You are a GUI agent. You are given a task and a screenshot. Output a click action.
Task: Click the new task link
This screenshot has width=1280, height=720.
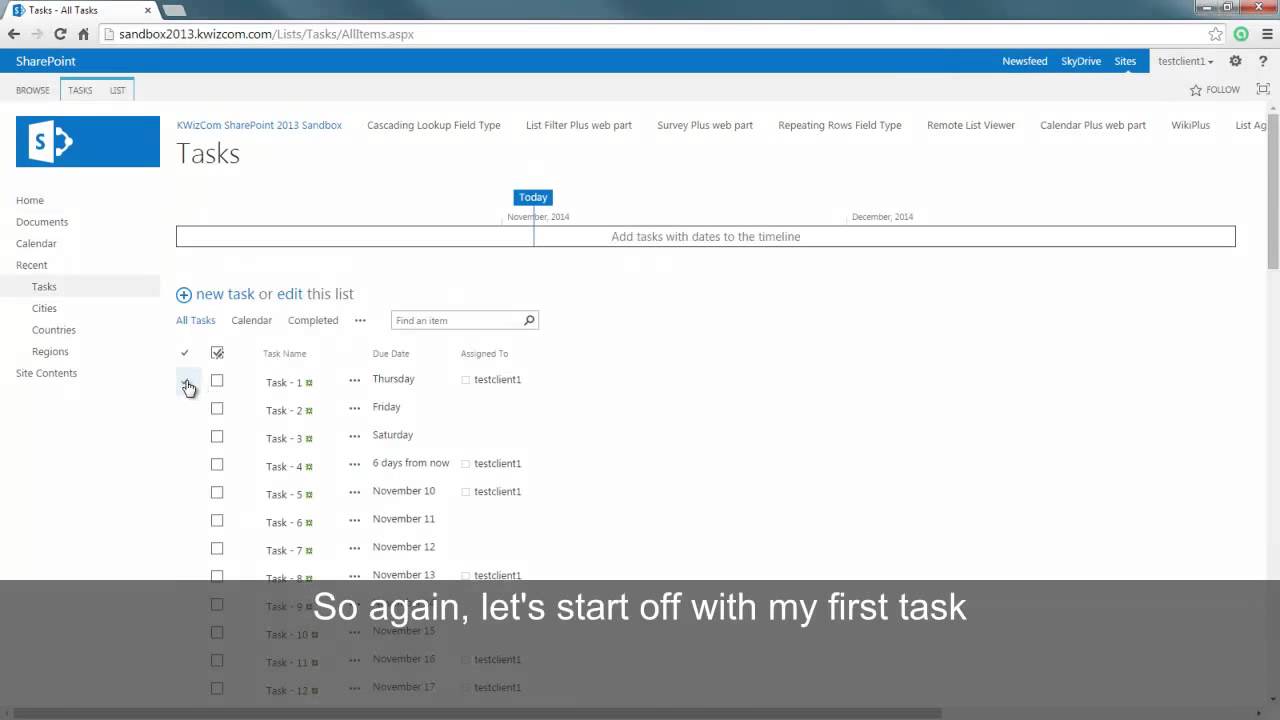[225, 294]
